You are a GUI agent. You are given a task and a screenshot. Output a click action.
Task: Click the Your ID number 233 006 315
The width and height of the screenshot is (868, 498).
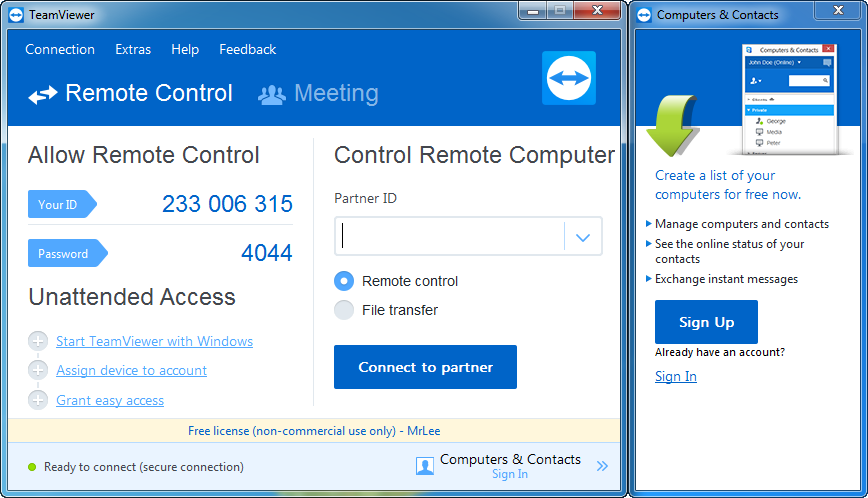(x=227, y=204)
